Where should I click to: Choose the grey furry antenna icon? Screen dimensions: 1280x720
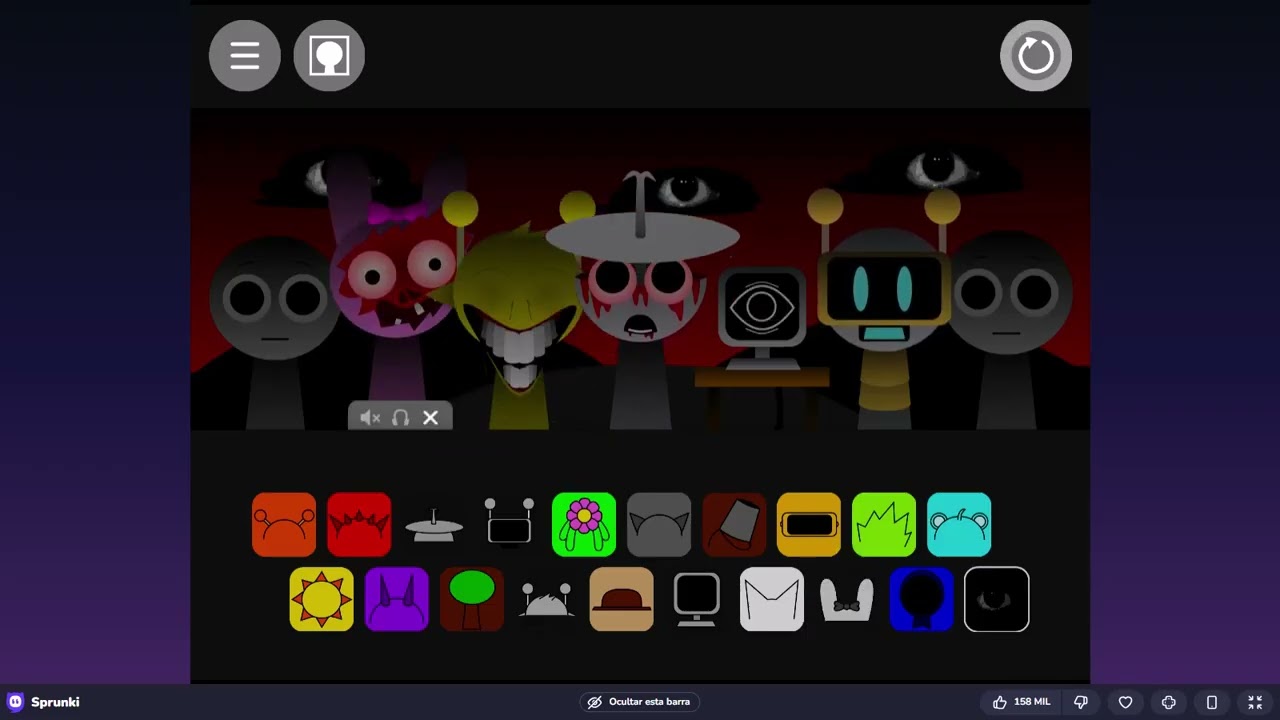(547, 599)
